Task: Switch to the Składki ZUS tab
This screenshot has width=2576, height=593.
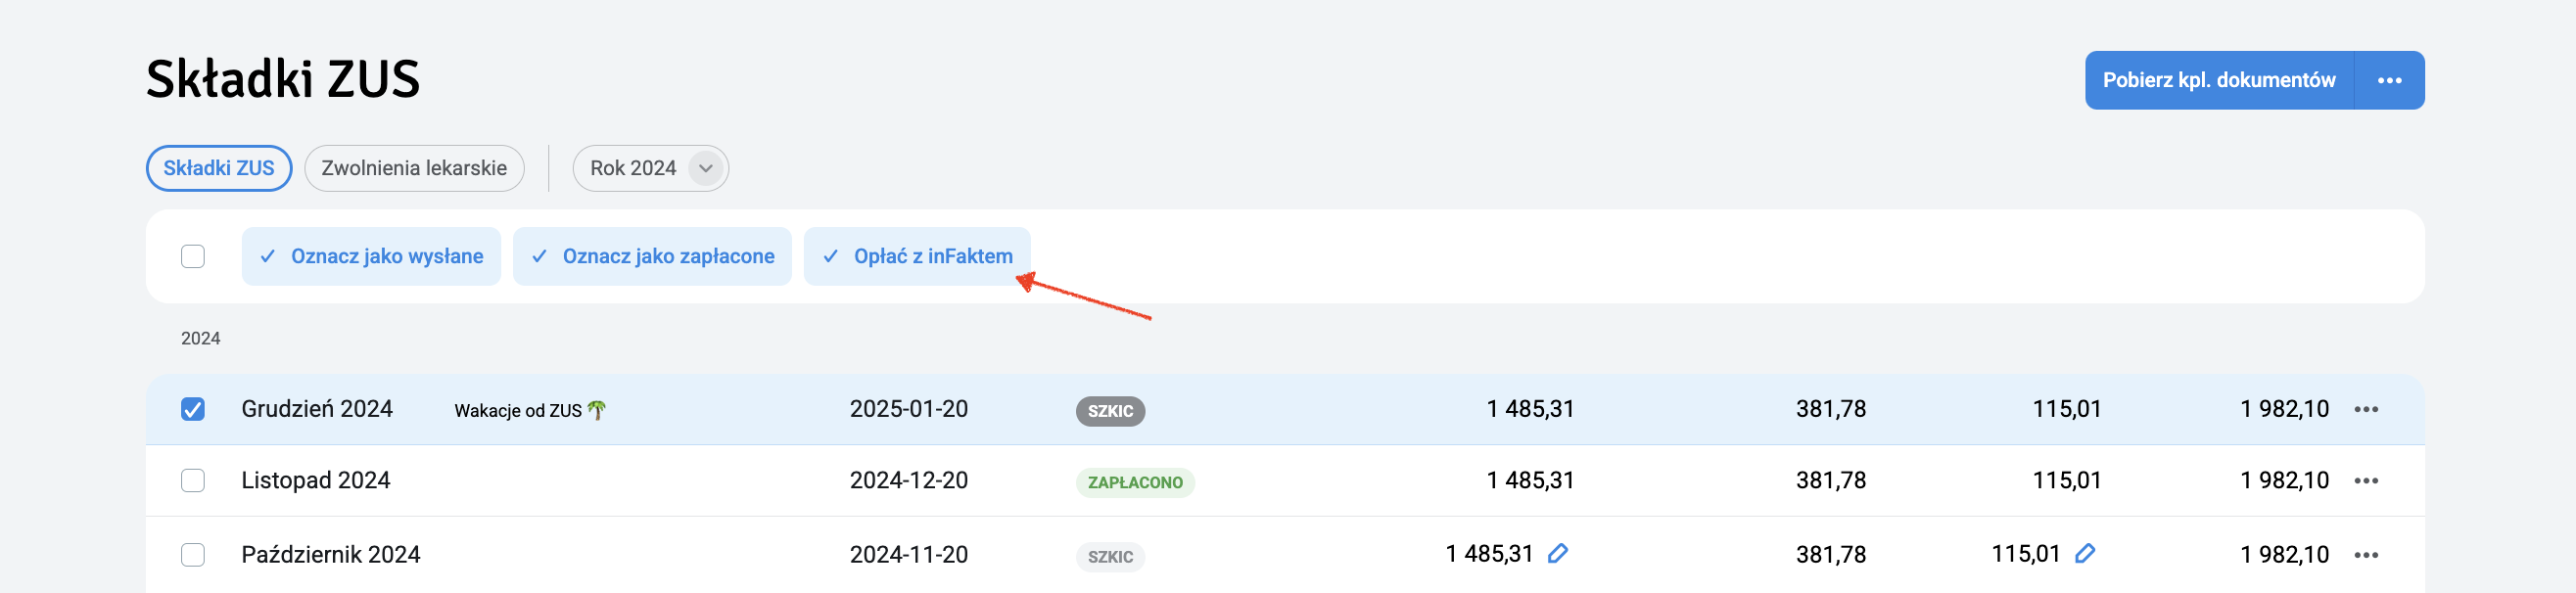Action: (219, 168)
